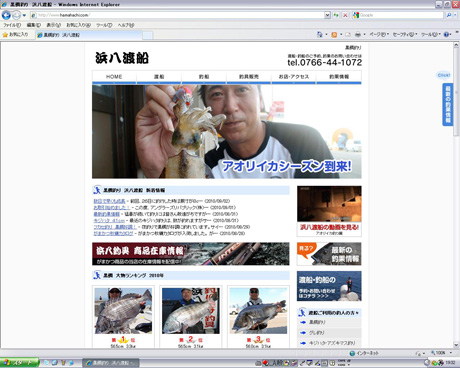Click the first place ranking fish photo
This screenshot has height=368, width=460.
123,311
